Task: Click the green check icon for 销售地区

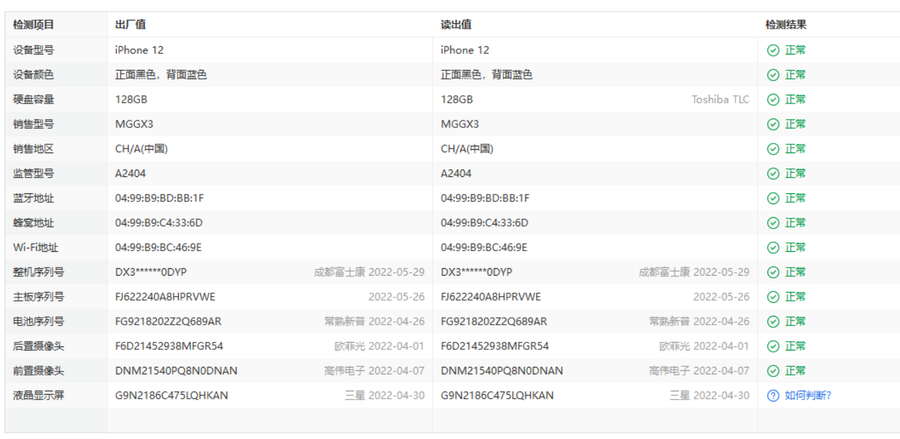Action: coord(772,149)
